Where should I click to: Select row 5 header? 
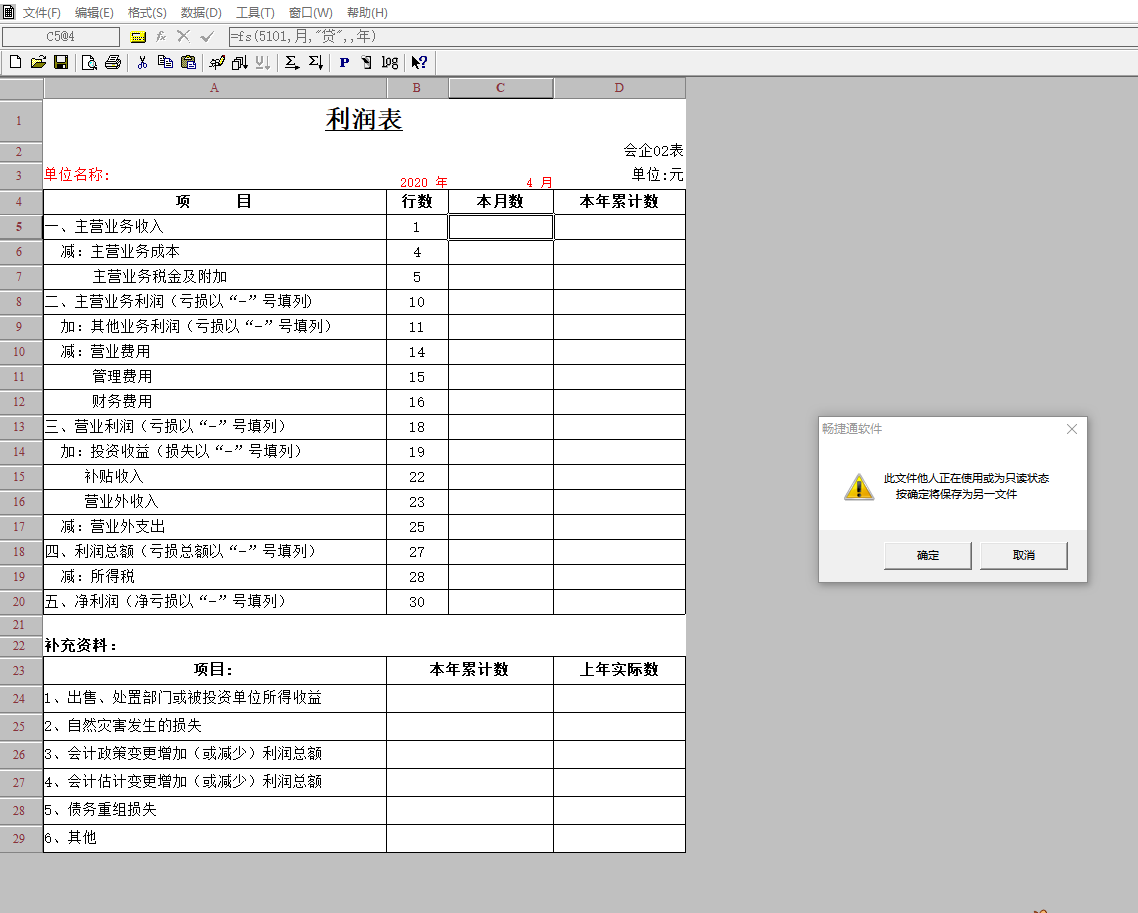20,227
